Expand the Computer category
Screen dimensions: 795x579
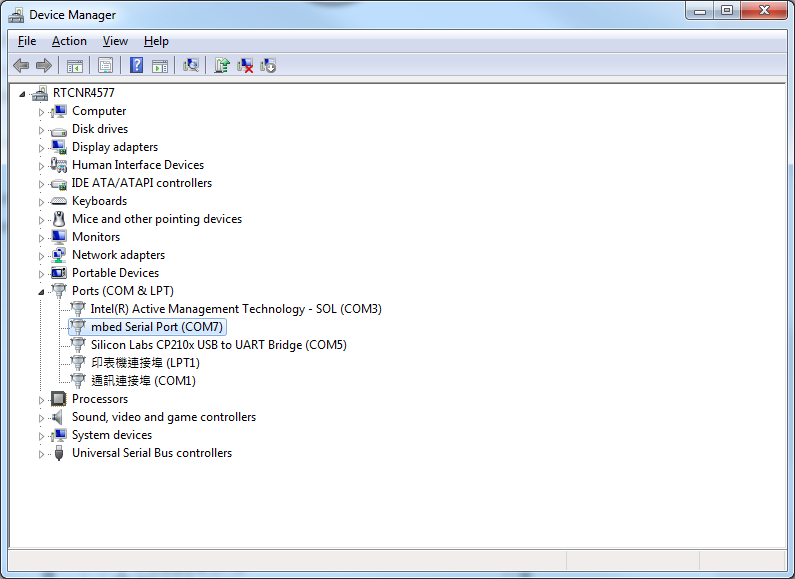[42, 112]
